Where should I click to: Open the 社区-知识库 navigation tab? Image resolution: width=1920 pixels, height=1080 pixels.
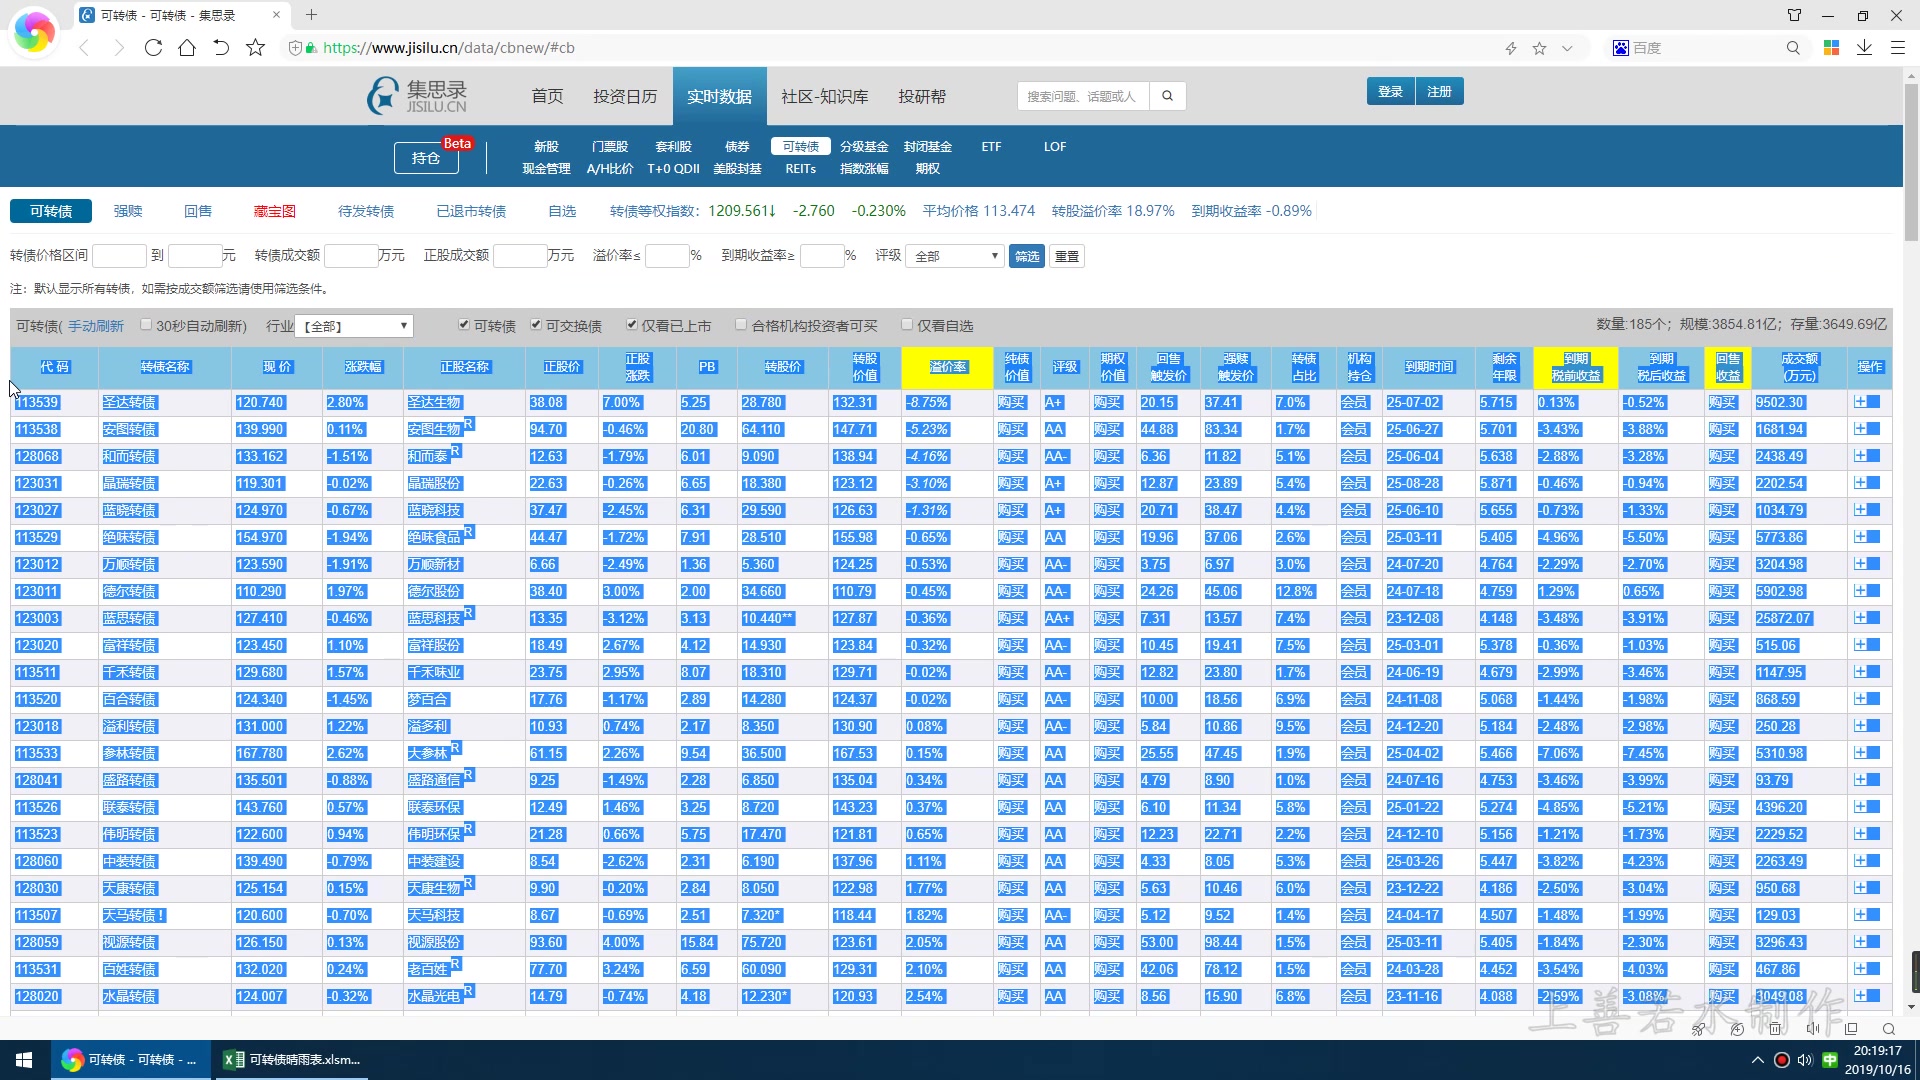(x=824, y=96)
